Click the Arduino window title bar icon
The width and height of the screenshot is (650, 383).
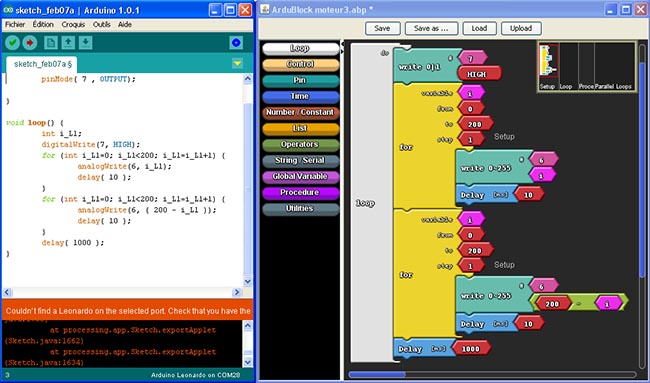[8, 10]
